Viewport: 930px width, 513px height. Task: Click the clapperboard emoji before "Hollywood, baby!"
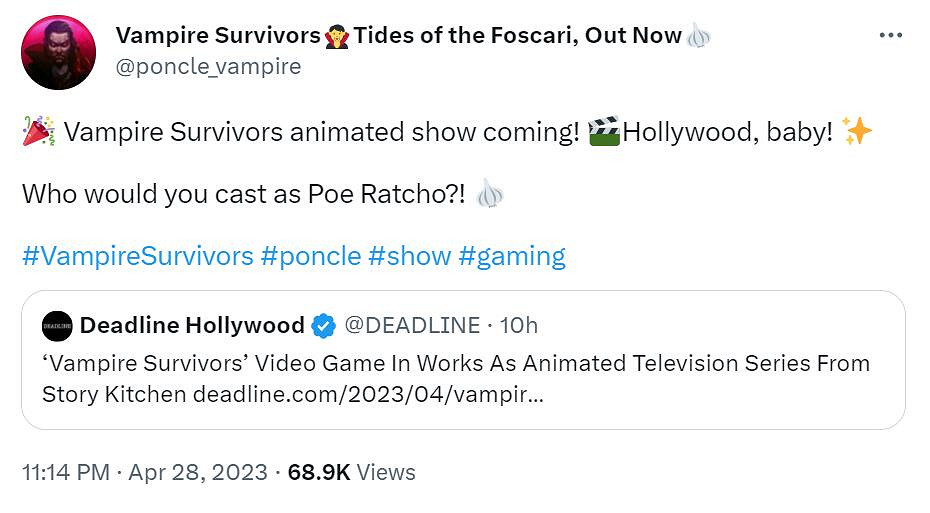click(603, 132)
